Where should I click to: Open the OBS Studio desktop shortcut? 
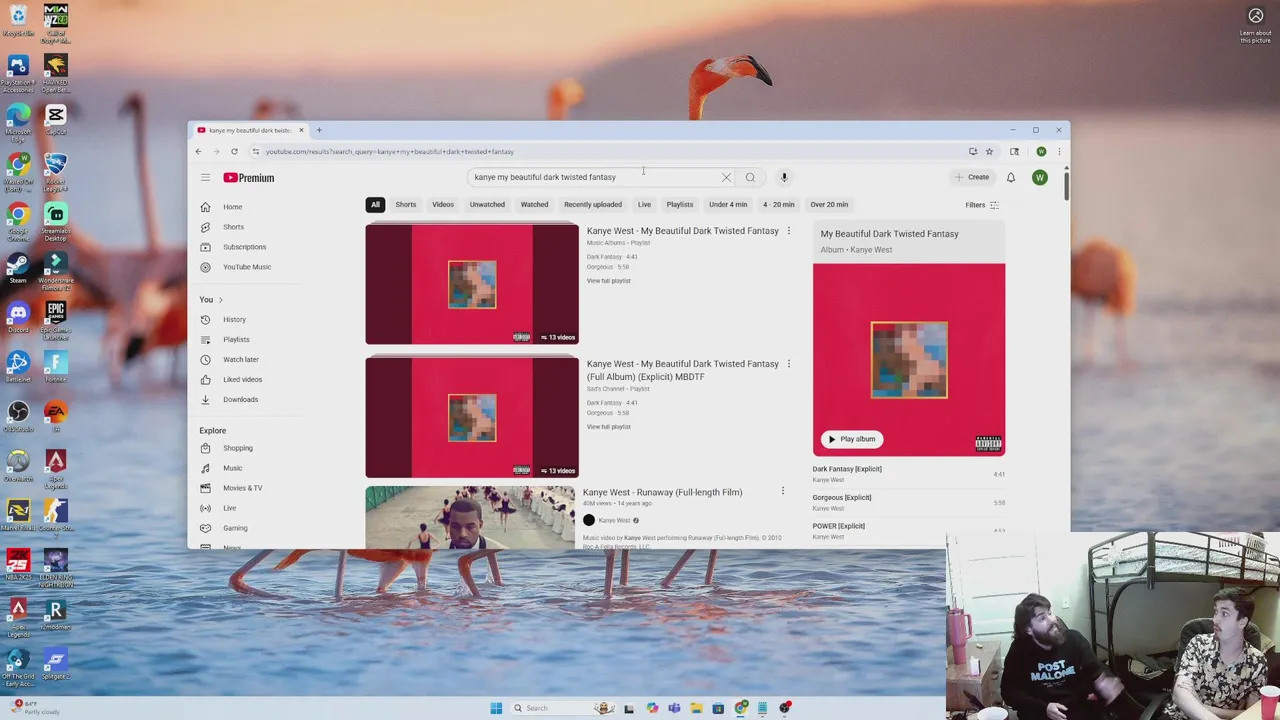point(18,415)
